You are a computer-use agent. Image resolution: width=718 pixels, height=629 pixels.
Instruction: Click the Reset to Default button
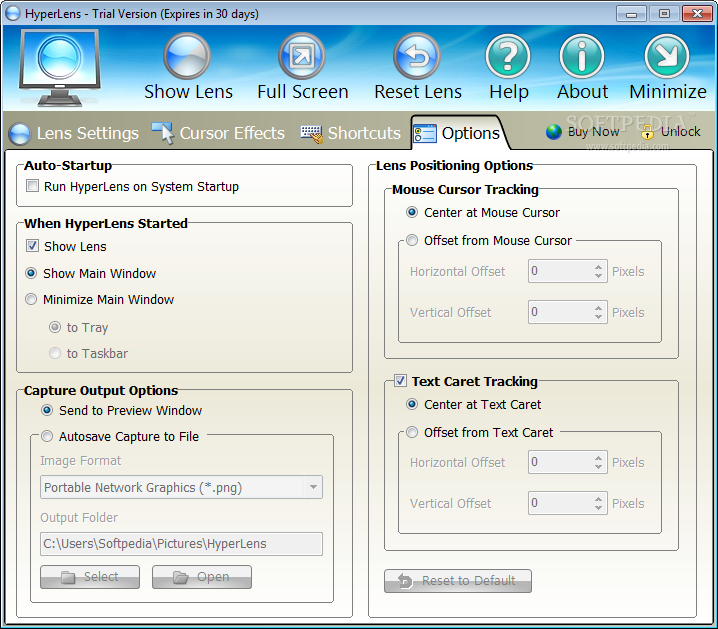[458, 581]
